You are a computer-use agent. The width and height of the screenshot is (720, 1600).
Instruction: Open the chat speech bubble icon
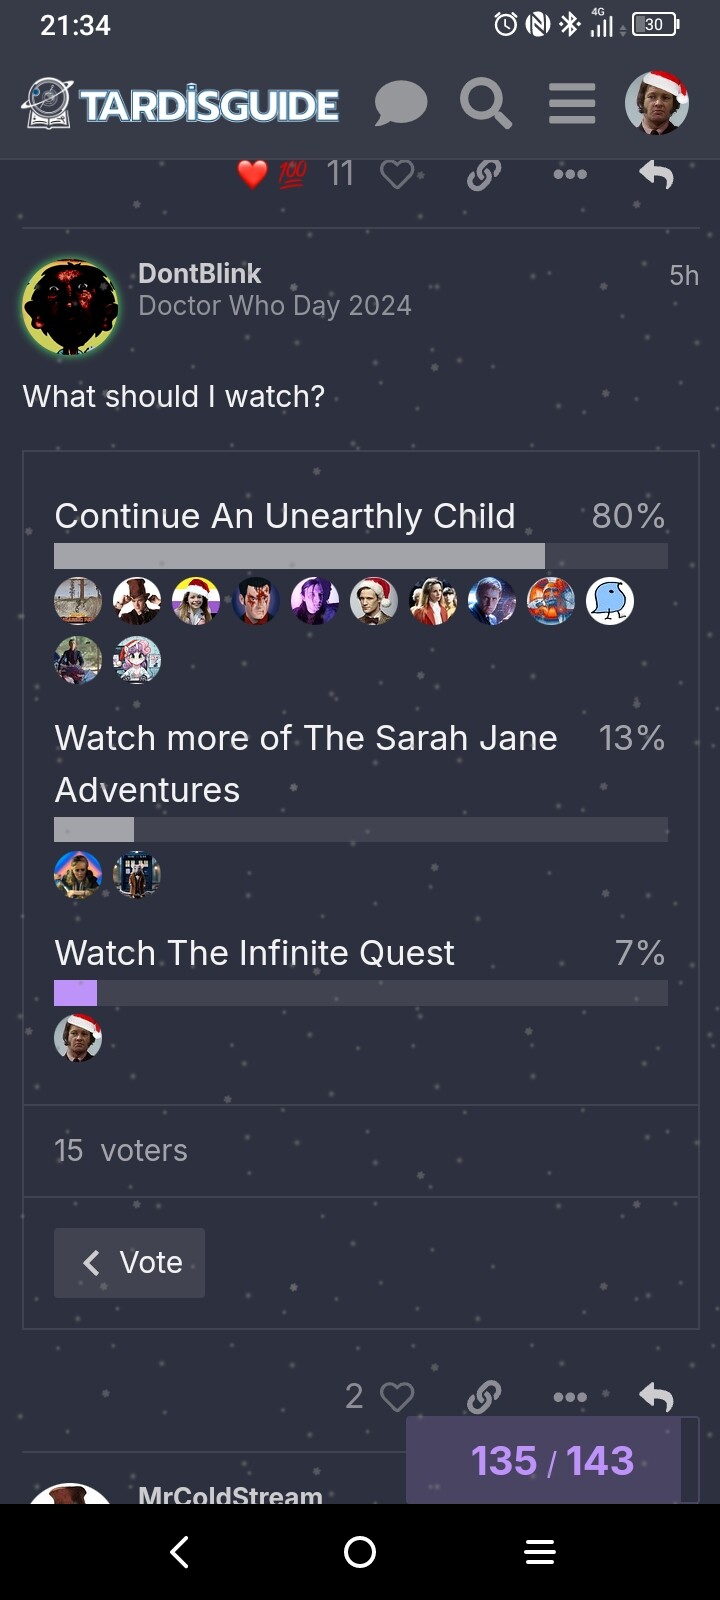coord(401,104)
